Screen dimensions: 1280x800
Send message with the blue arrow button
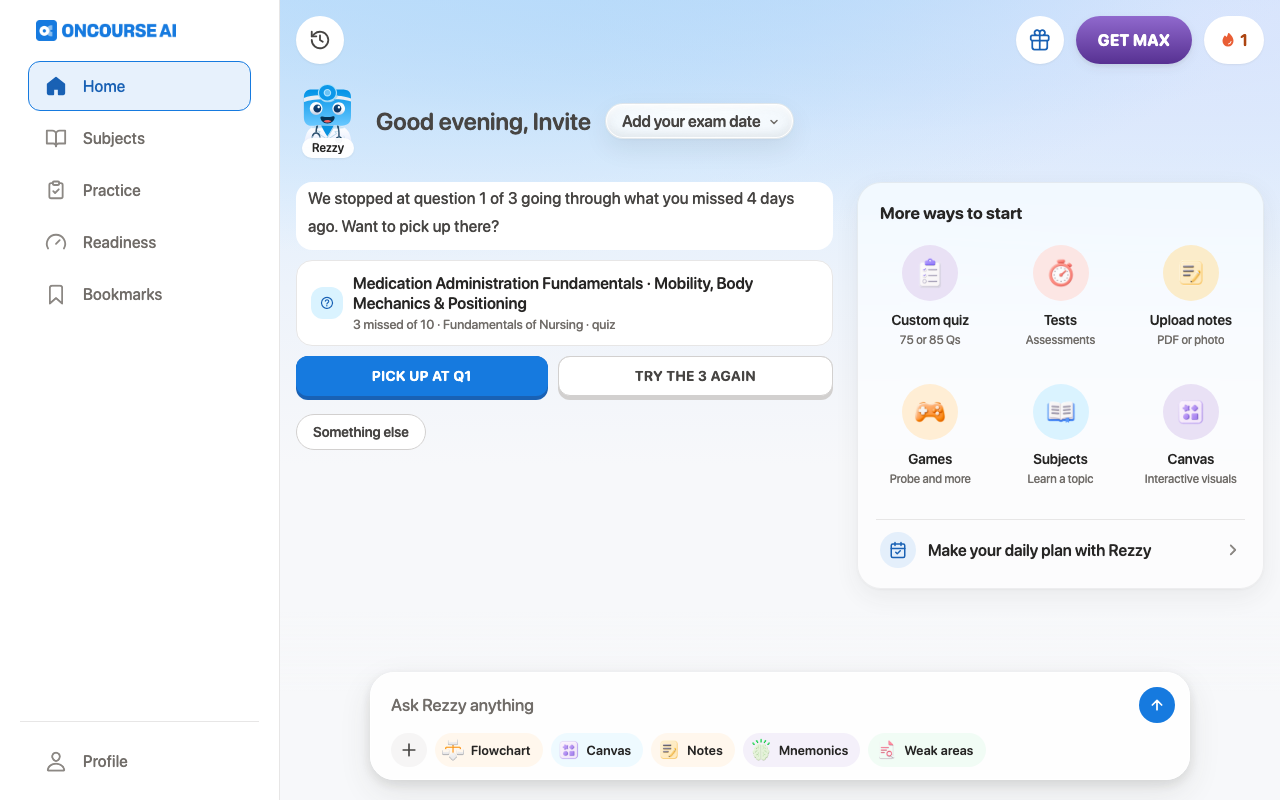[x=1157, y=705]
